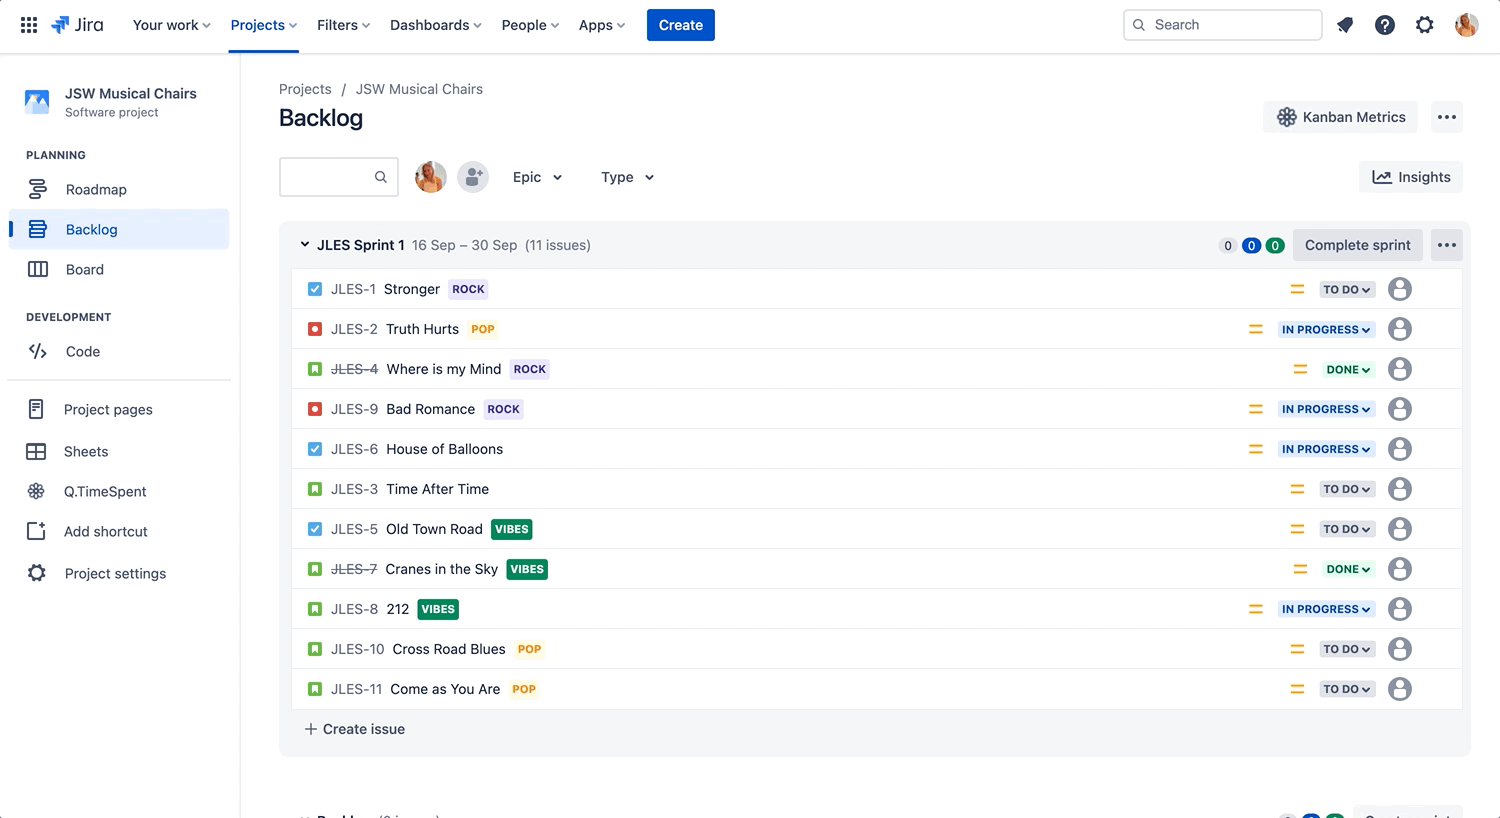This screenshot has height=818, width=1500.
Task: Click the add people icon
Action: click(473, 177)
